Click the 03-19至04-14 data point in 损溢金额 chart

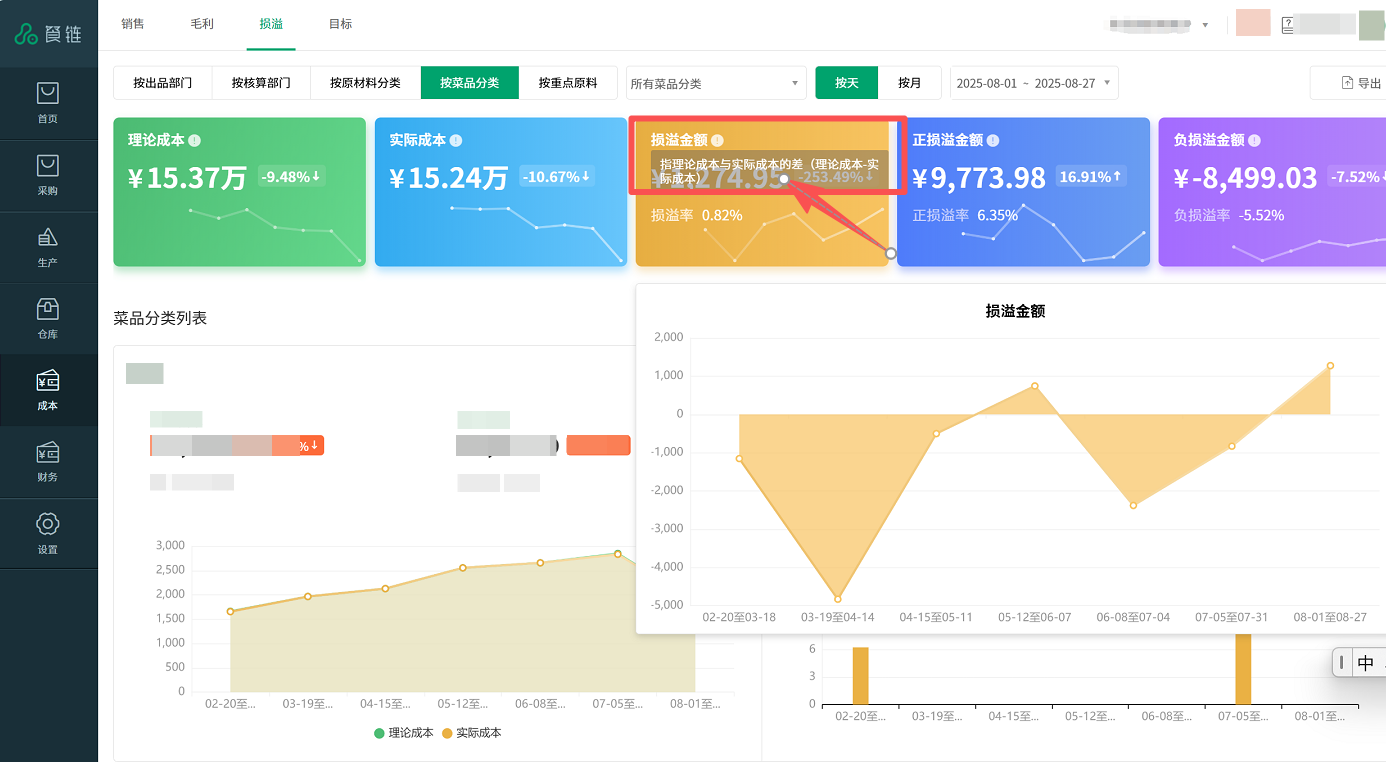click(x=837, y=599)
